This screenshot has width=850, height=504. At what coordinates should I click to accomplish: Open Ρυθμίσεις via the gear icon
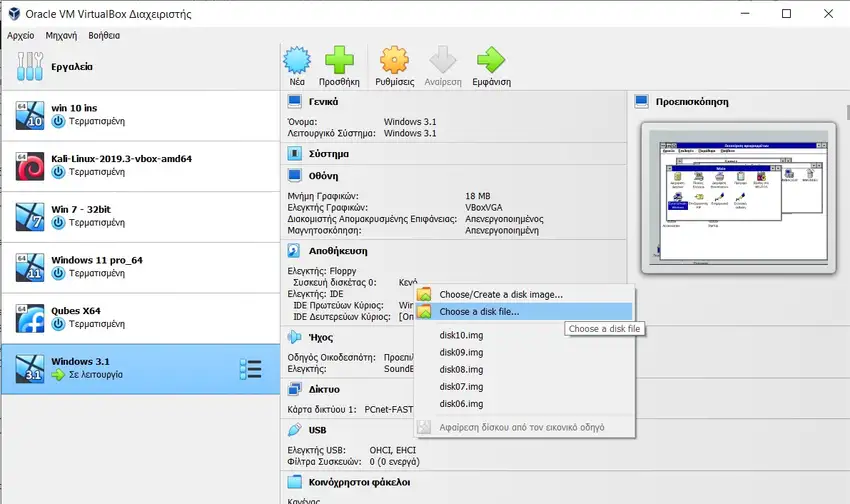point(394,60)
